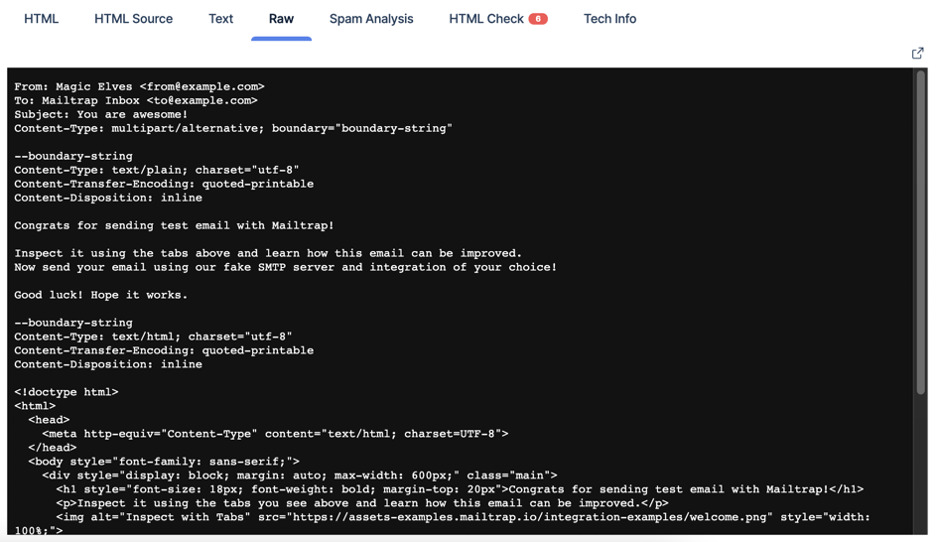Open the HTML Source tab
Image resolution: width=936 pixels, height=542 pixels.
[x=133, y=19]
